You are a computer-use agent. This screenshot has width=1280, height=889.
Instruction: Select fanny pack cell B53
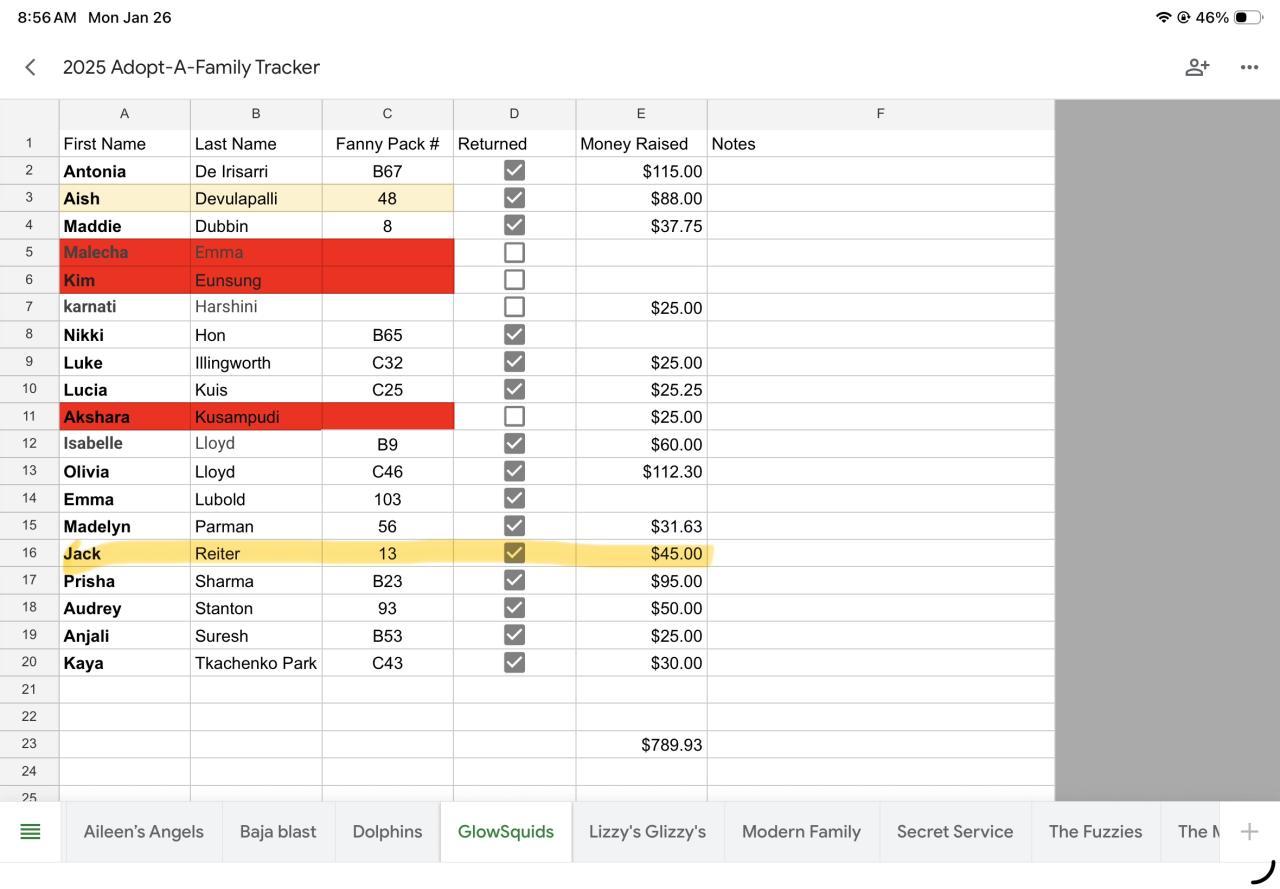(x=388, y=635)
